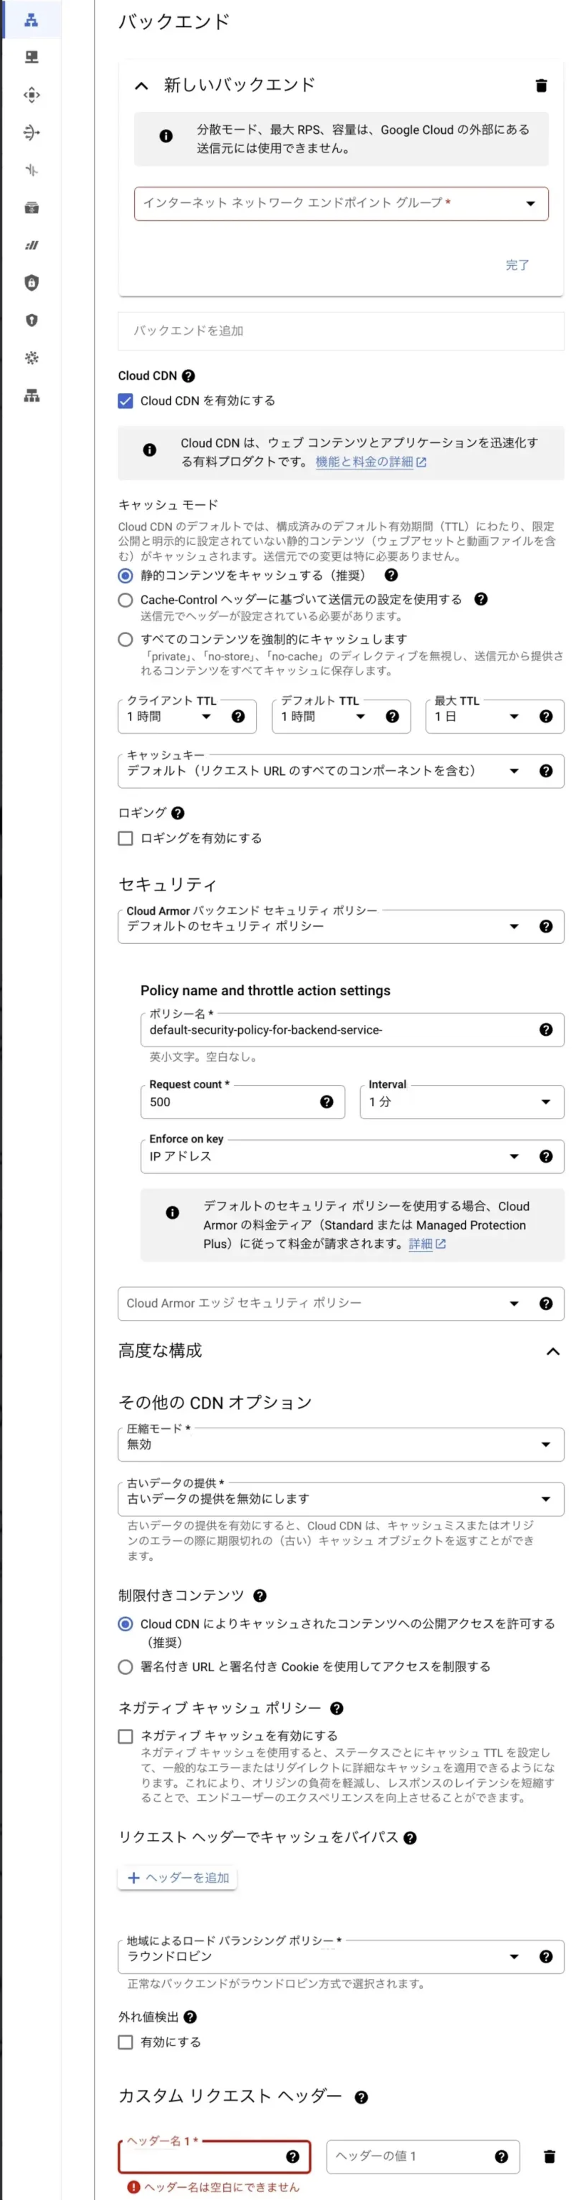The height and width of the screenshot is (2200, 586).
Task: Click help icon for Request count field
Action: point(326,1102)
